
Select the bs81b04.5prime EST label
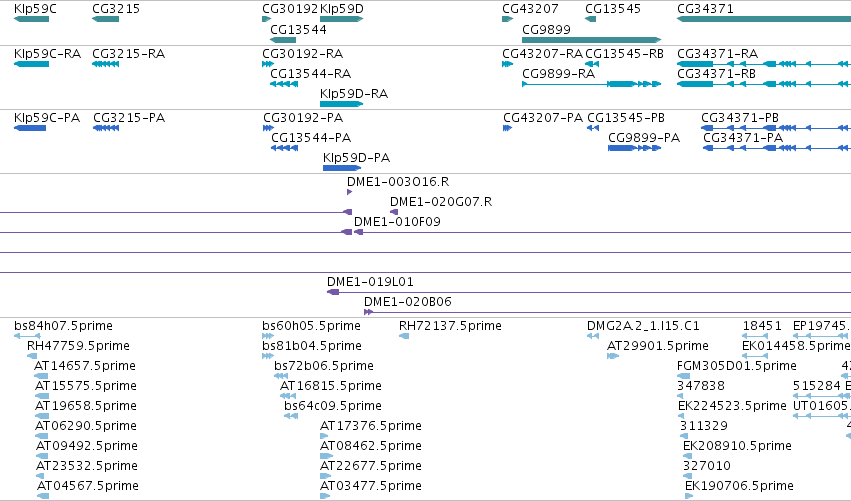(x=312, y=346)
